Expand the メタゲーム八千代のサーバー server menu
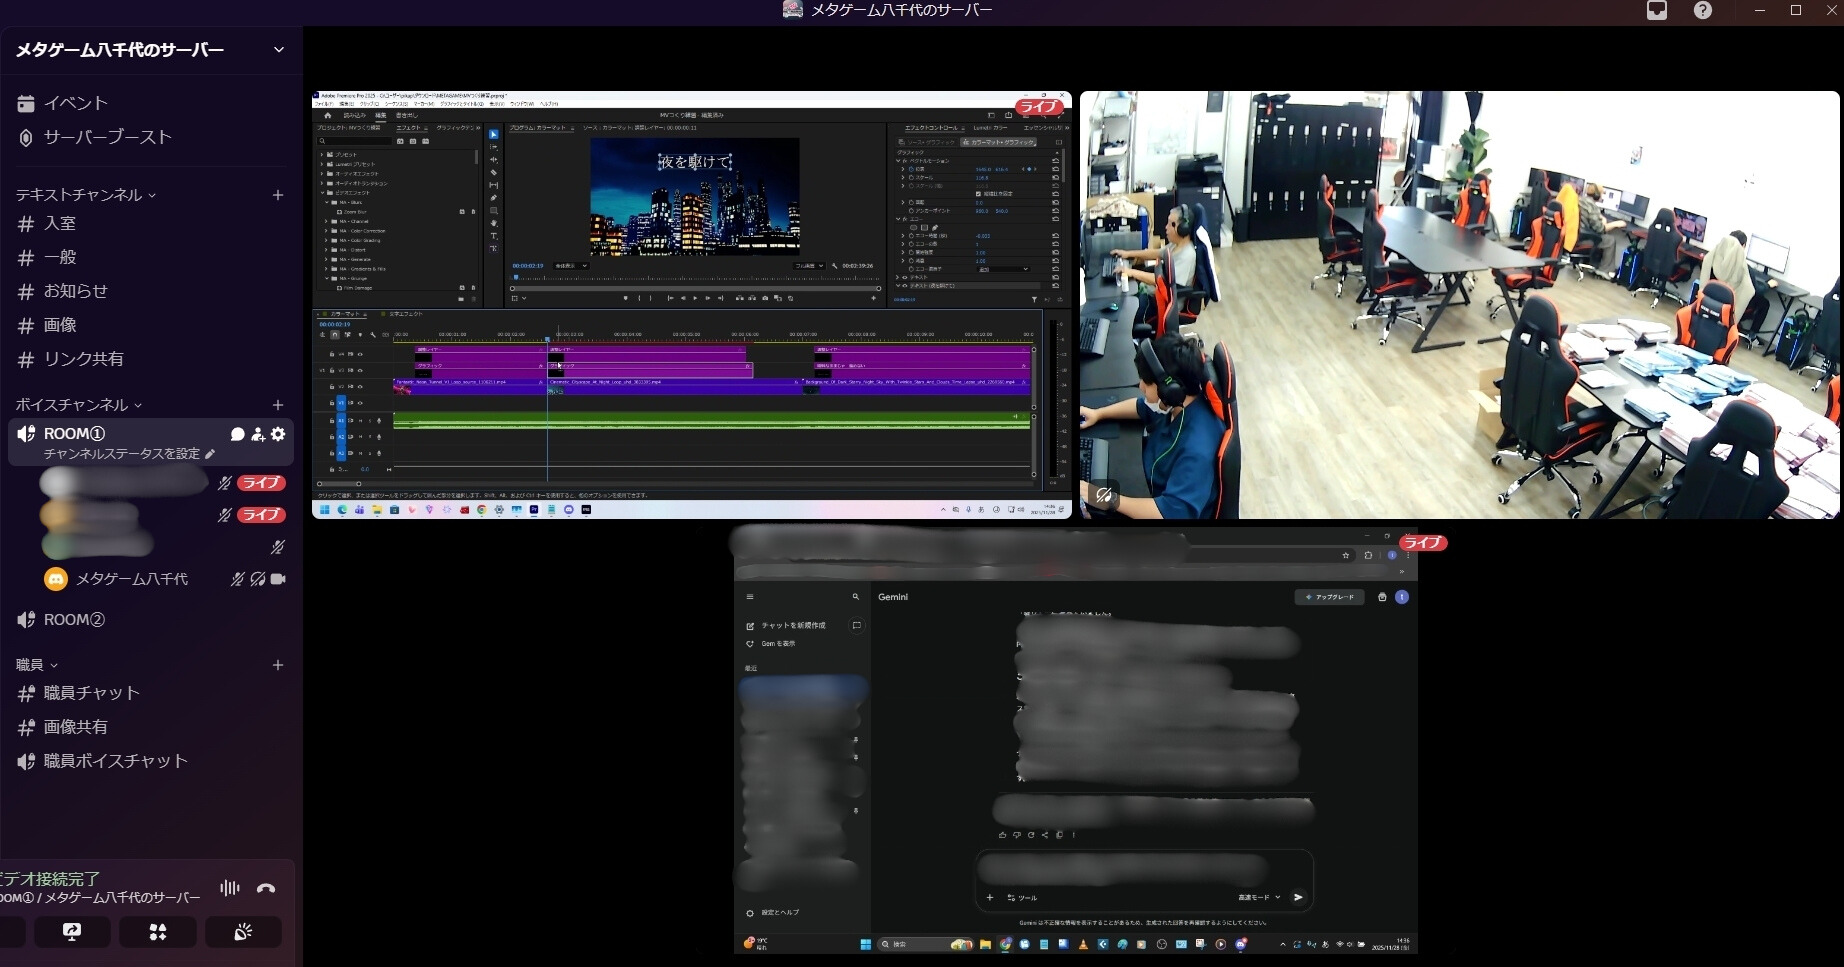 (278, 50)
